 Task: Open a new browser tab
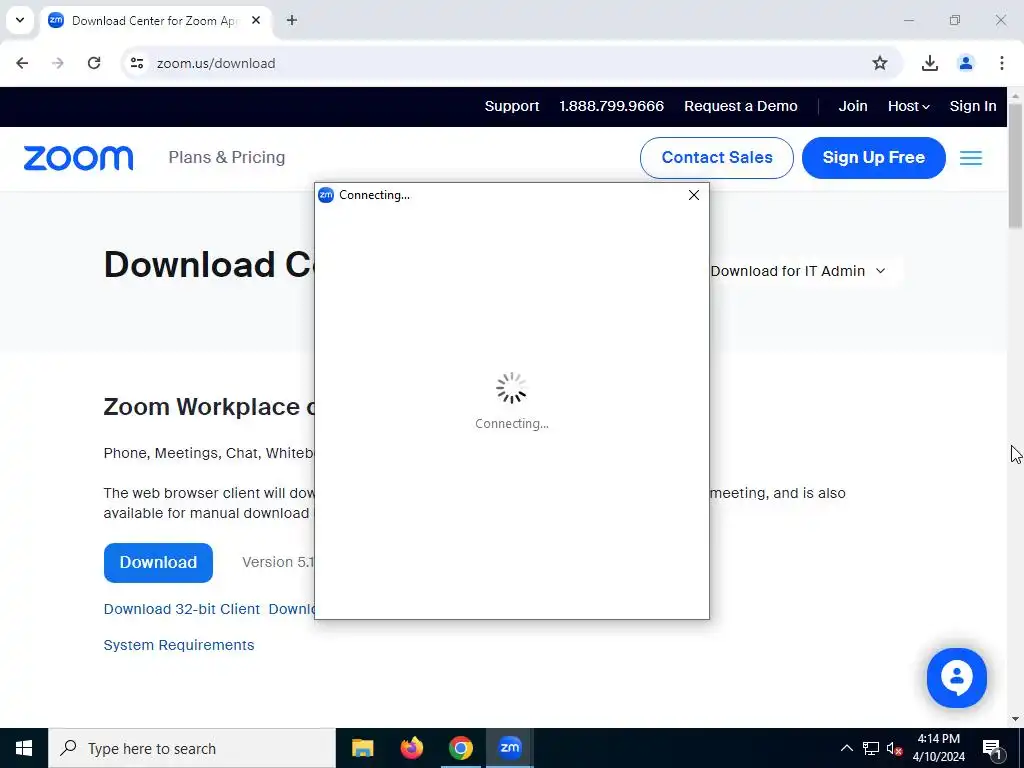pyautogui.click(x=292, y=20)
